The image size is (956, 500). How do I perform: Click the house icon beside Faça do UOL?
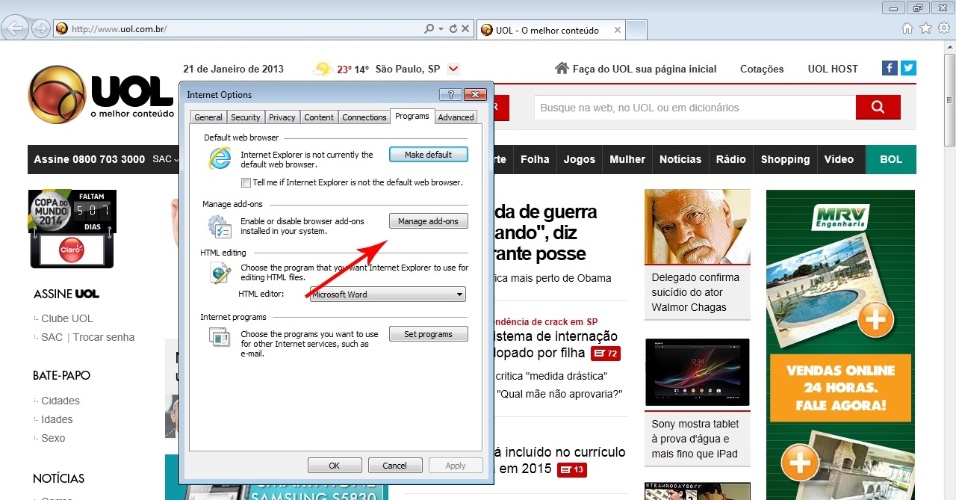[x=562, y=68]
